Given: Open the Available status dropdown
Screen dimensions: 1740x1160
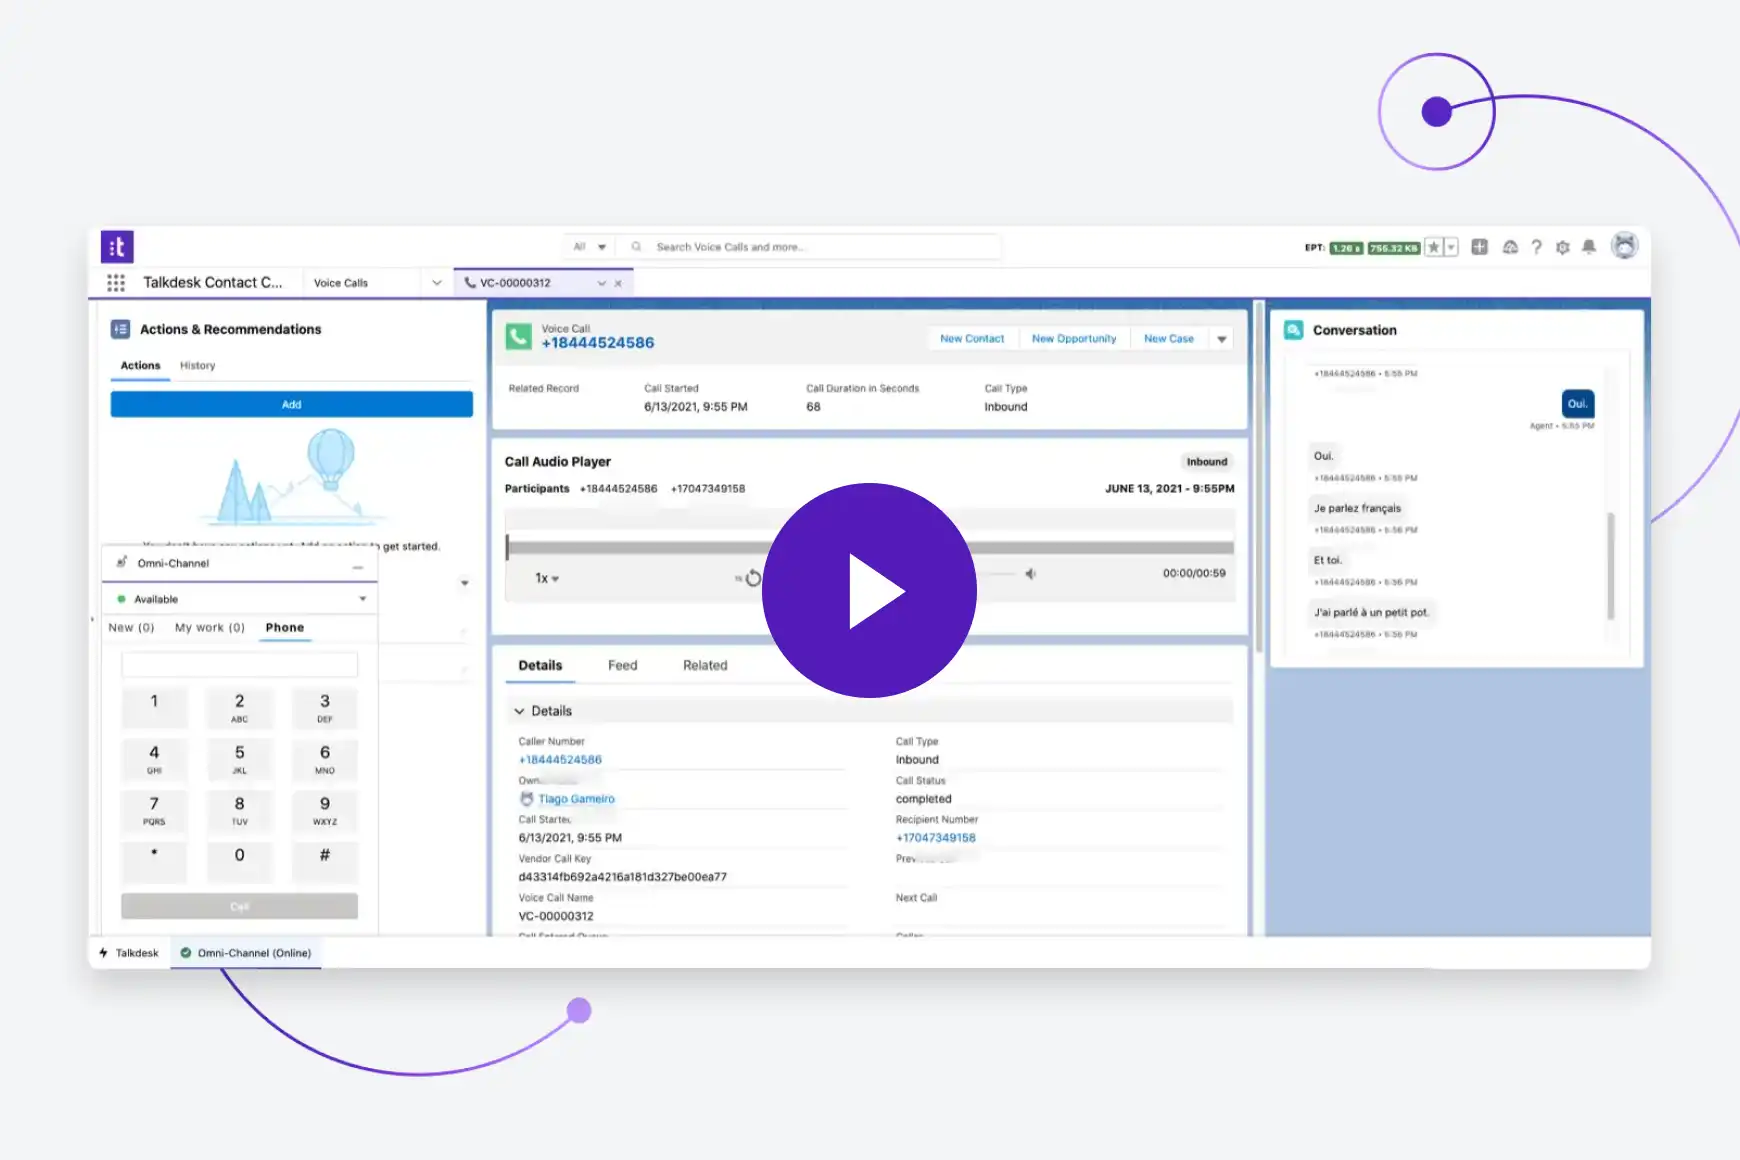Looking at the screenshot, I should point(362,599).
